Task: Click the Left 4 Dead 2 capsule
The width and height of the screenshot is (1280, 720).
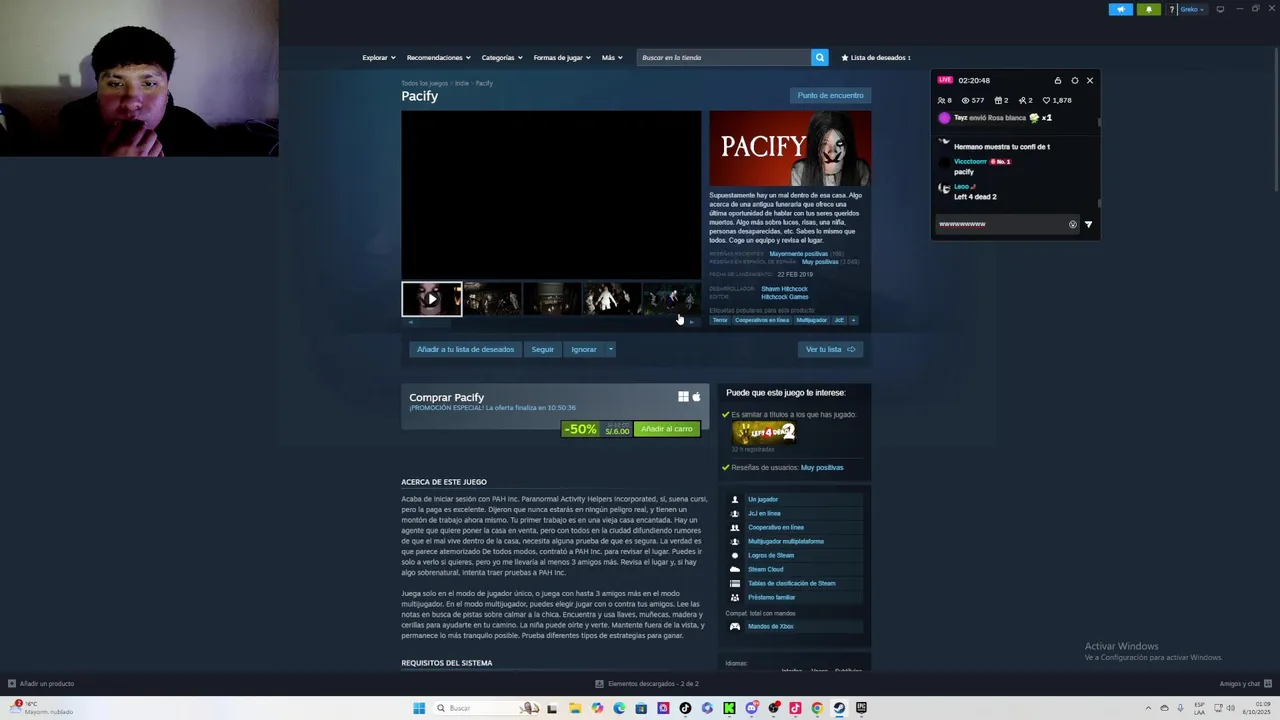Action: click(763, 432)
